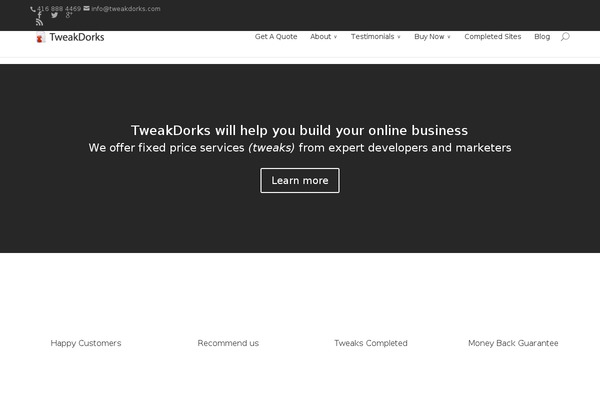Go to Completed Sites page
Image resolution: width=600 pixels, height=400 pixels.
click(492, 37)
